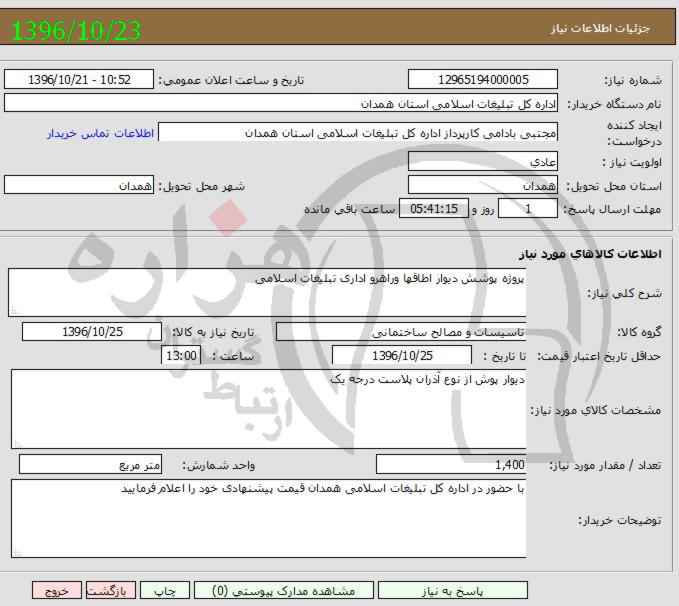Click the اطلاعات کالاهای مورد نیاز section heading

point(591,254)
